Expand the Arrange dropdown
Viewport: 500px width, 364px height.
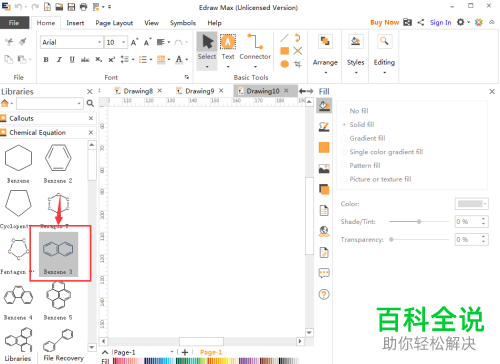tap(325, 72)
